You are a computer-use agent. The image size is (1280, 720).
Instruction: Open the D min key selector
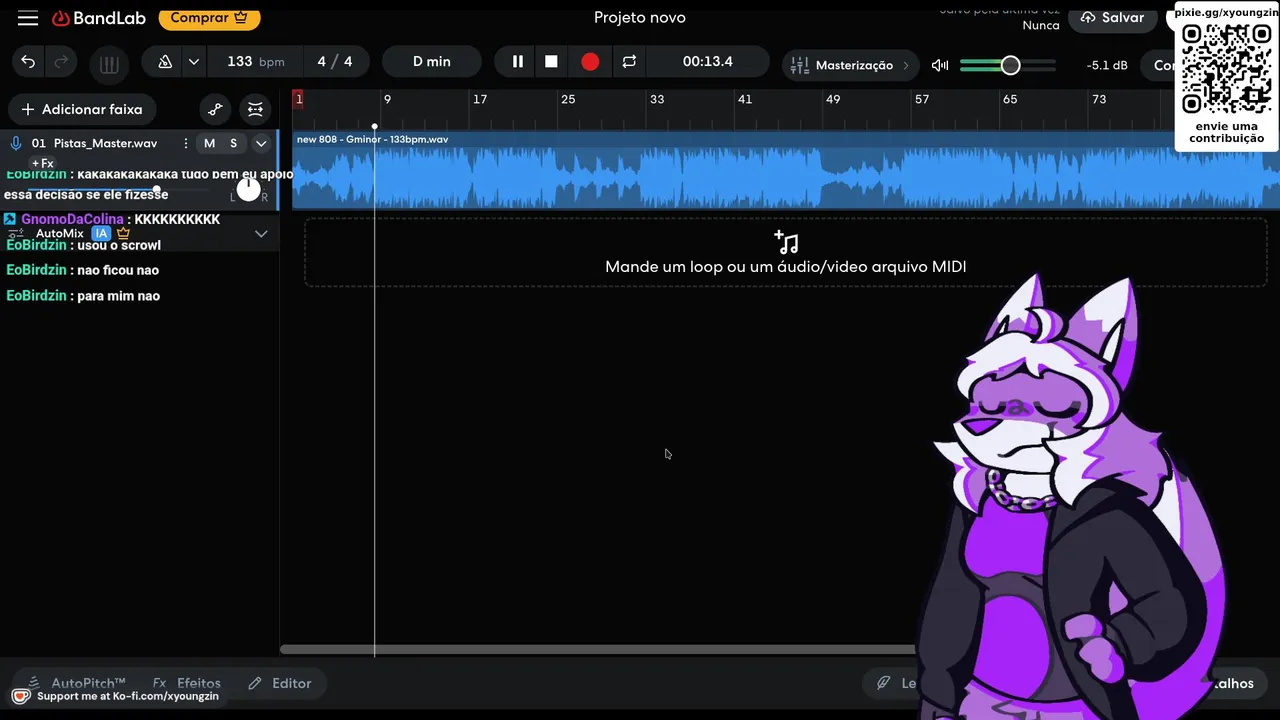tap(432, 62)
